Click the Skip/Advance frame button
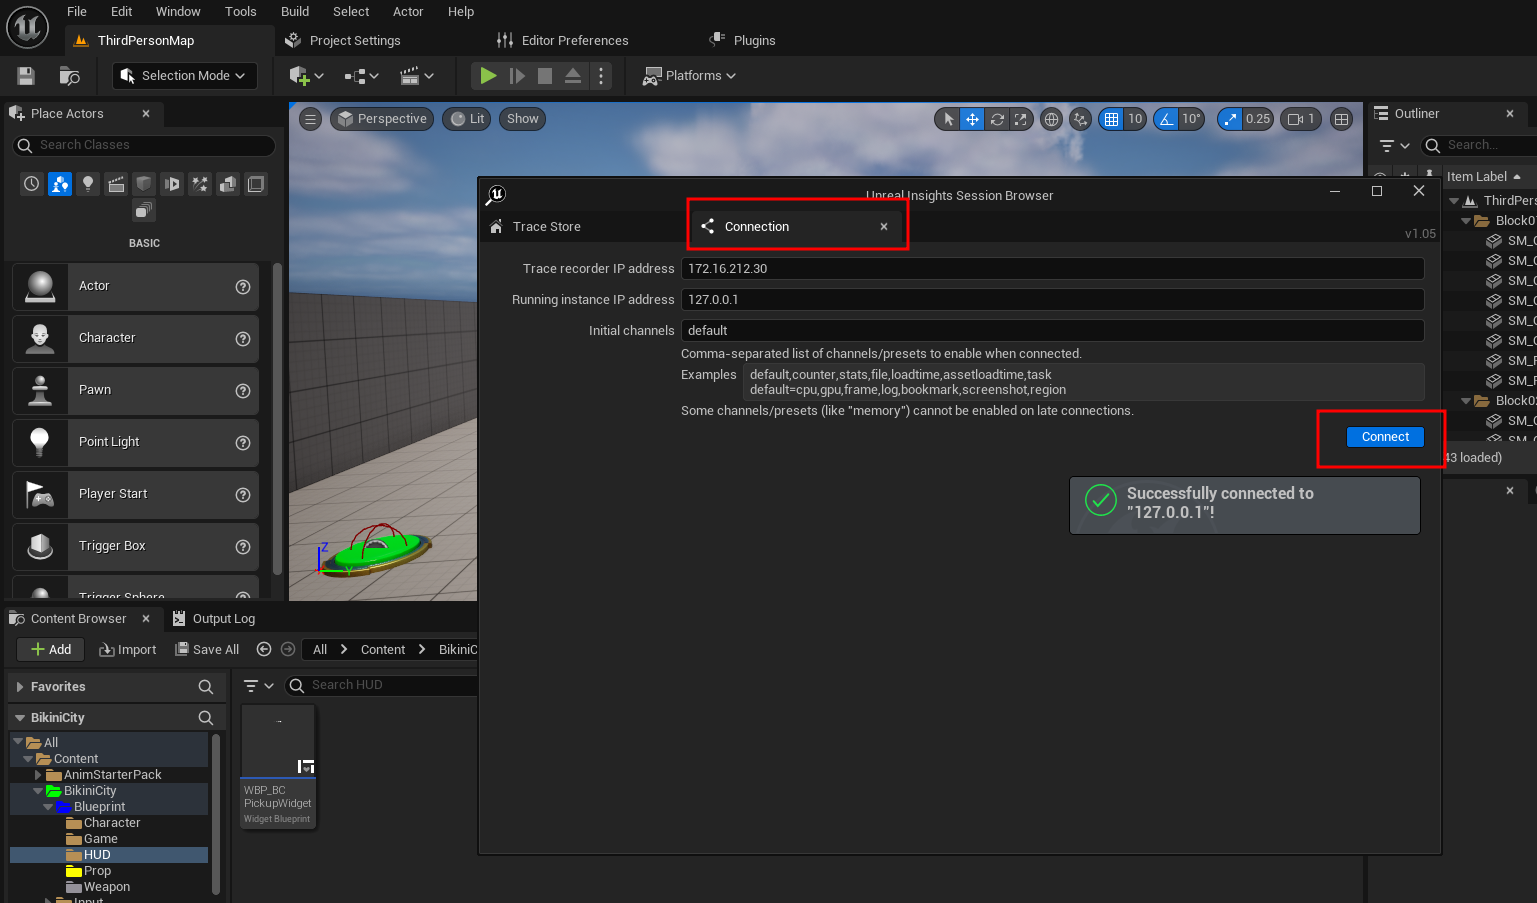The image size is (1537, 903). click(x=517, y=76)
